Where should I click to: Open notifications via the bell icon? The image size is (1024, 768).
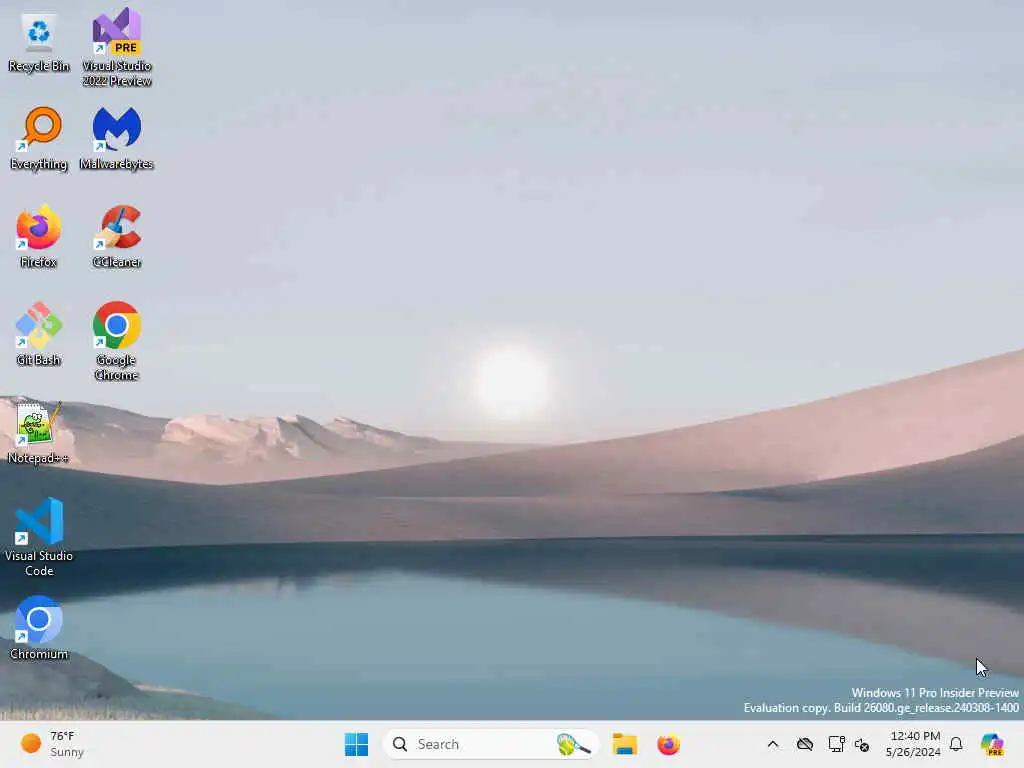[956, 744]
